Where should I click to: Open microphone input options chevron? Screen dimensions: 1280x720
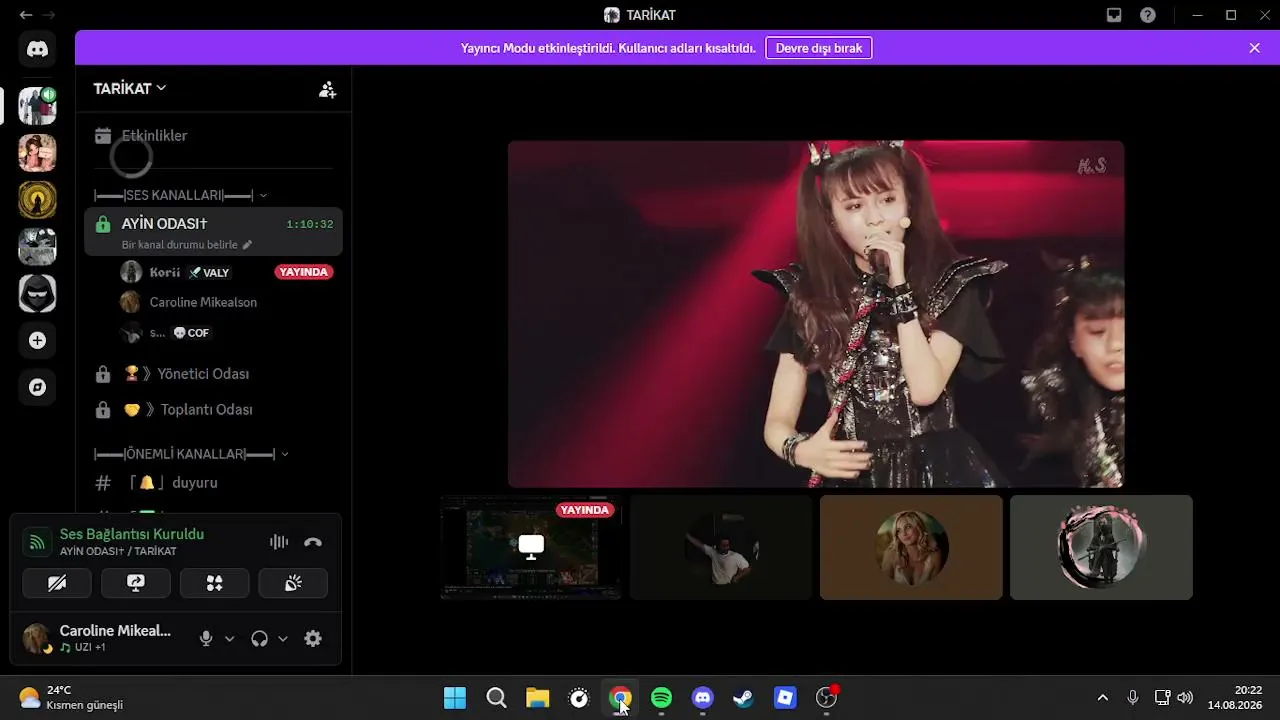(x=229, y=639)
